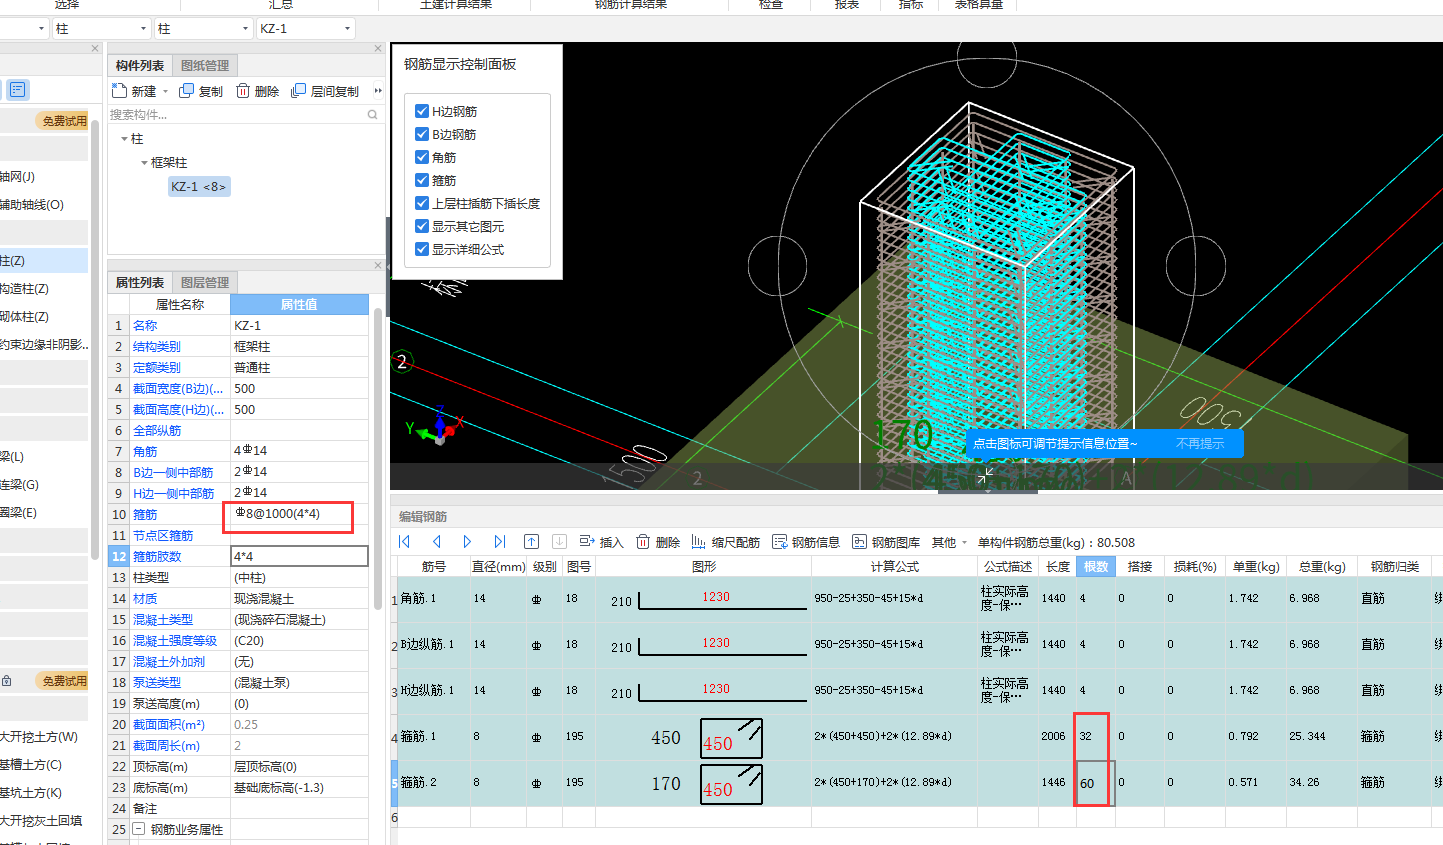
Task: Move rebar row up with up-arrow icon
Action: (x=531, y=542)
